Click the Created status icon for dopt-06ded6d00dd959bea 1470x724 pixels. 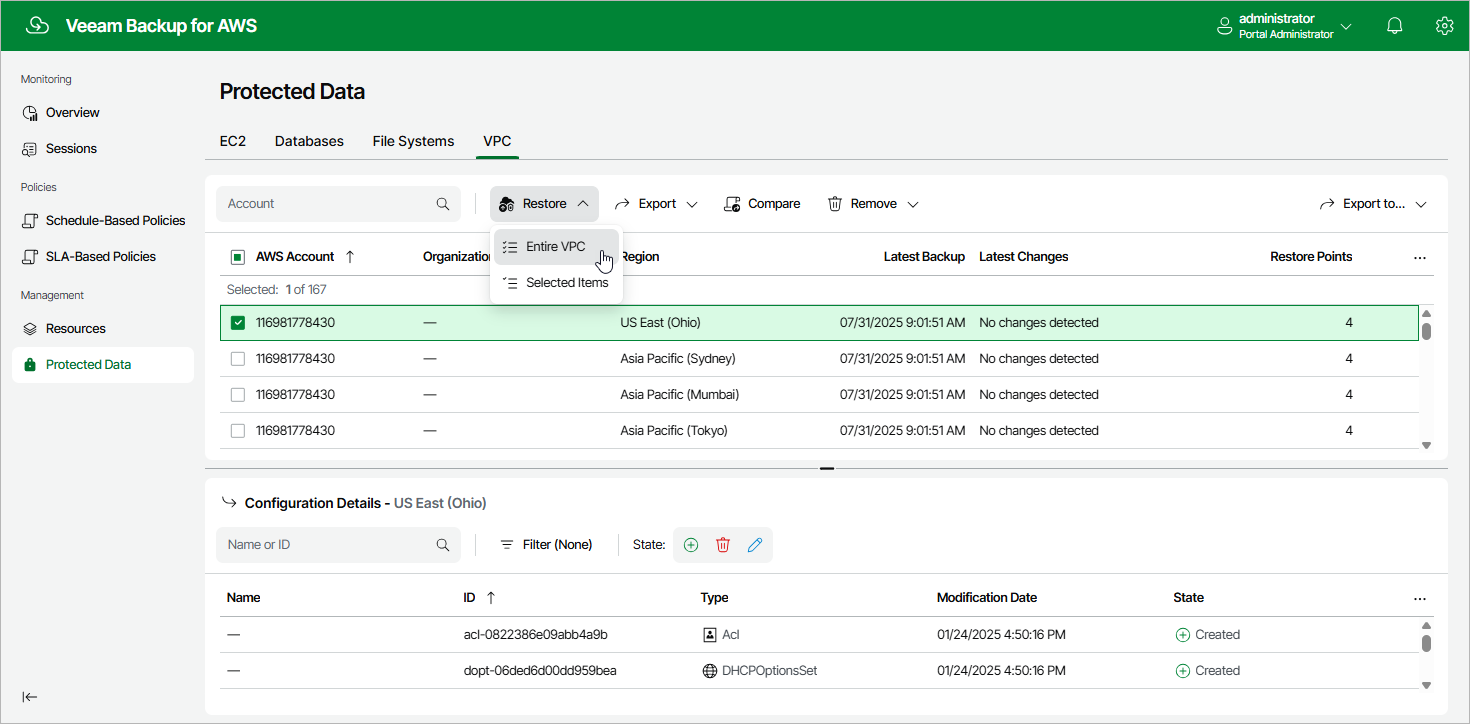point(1183,671)
